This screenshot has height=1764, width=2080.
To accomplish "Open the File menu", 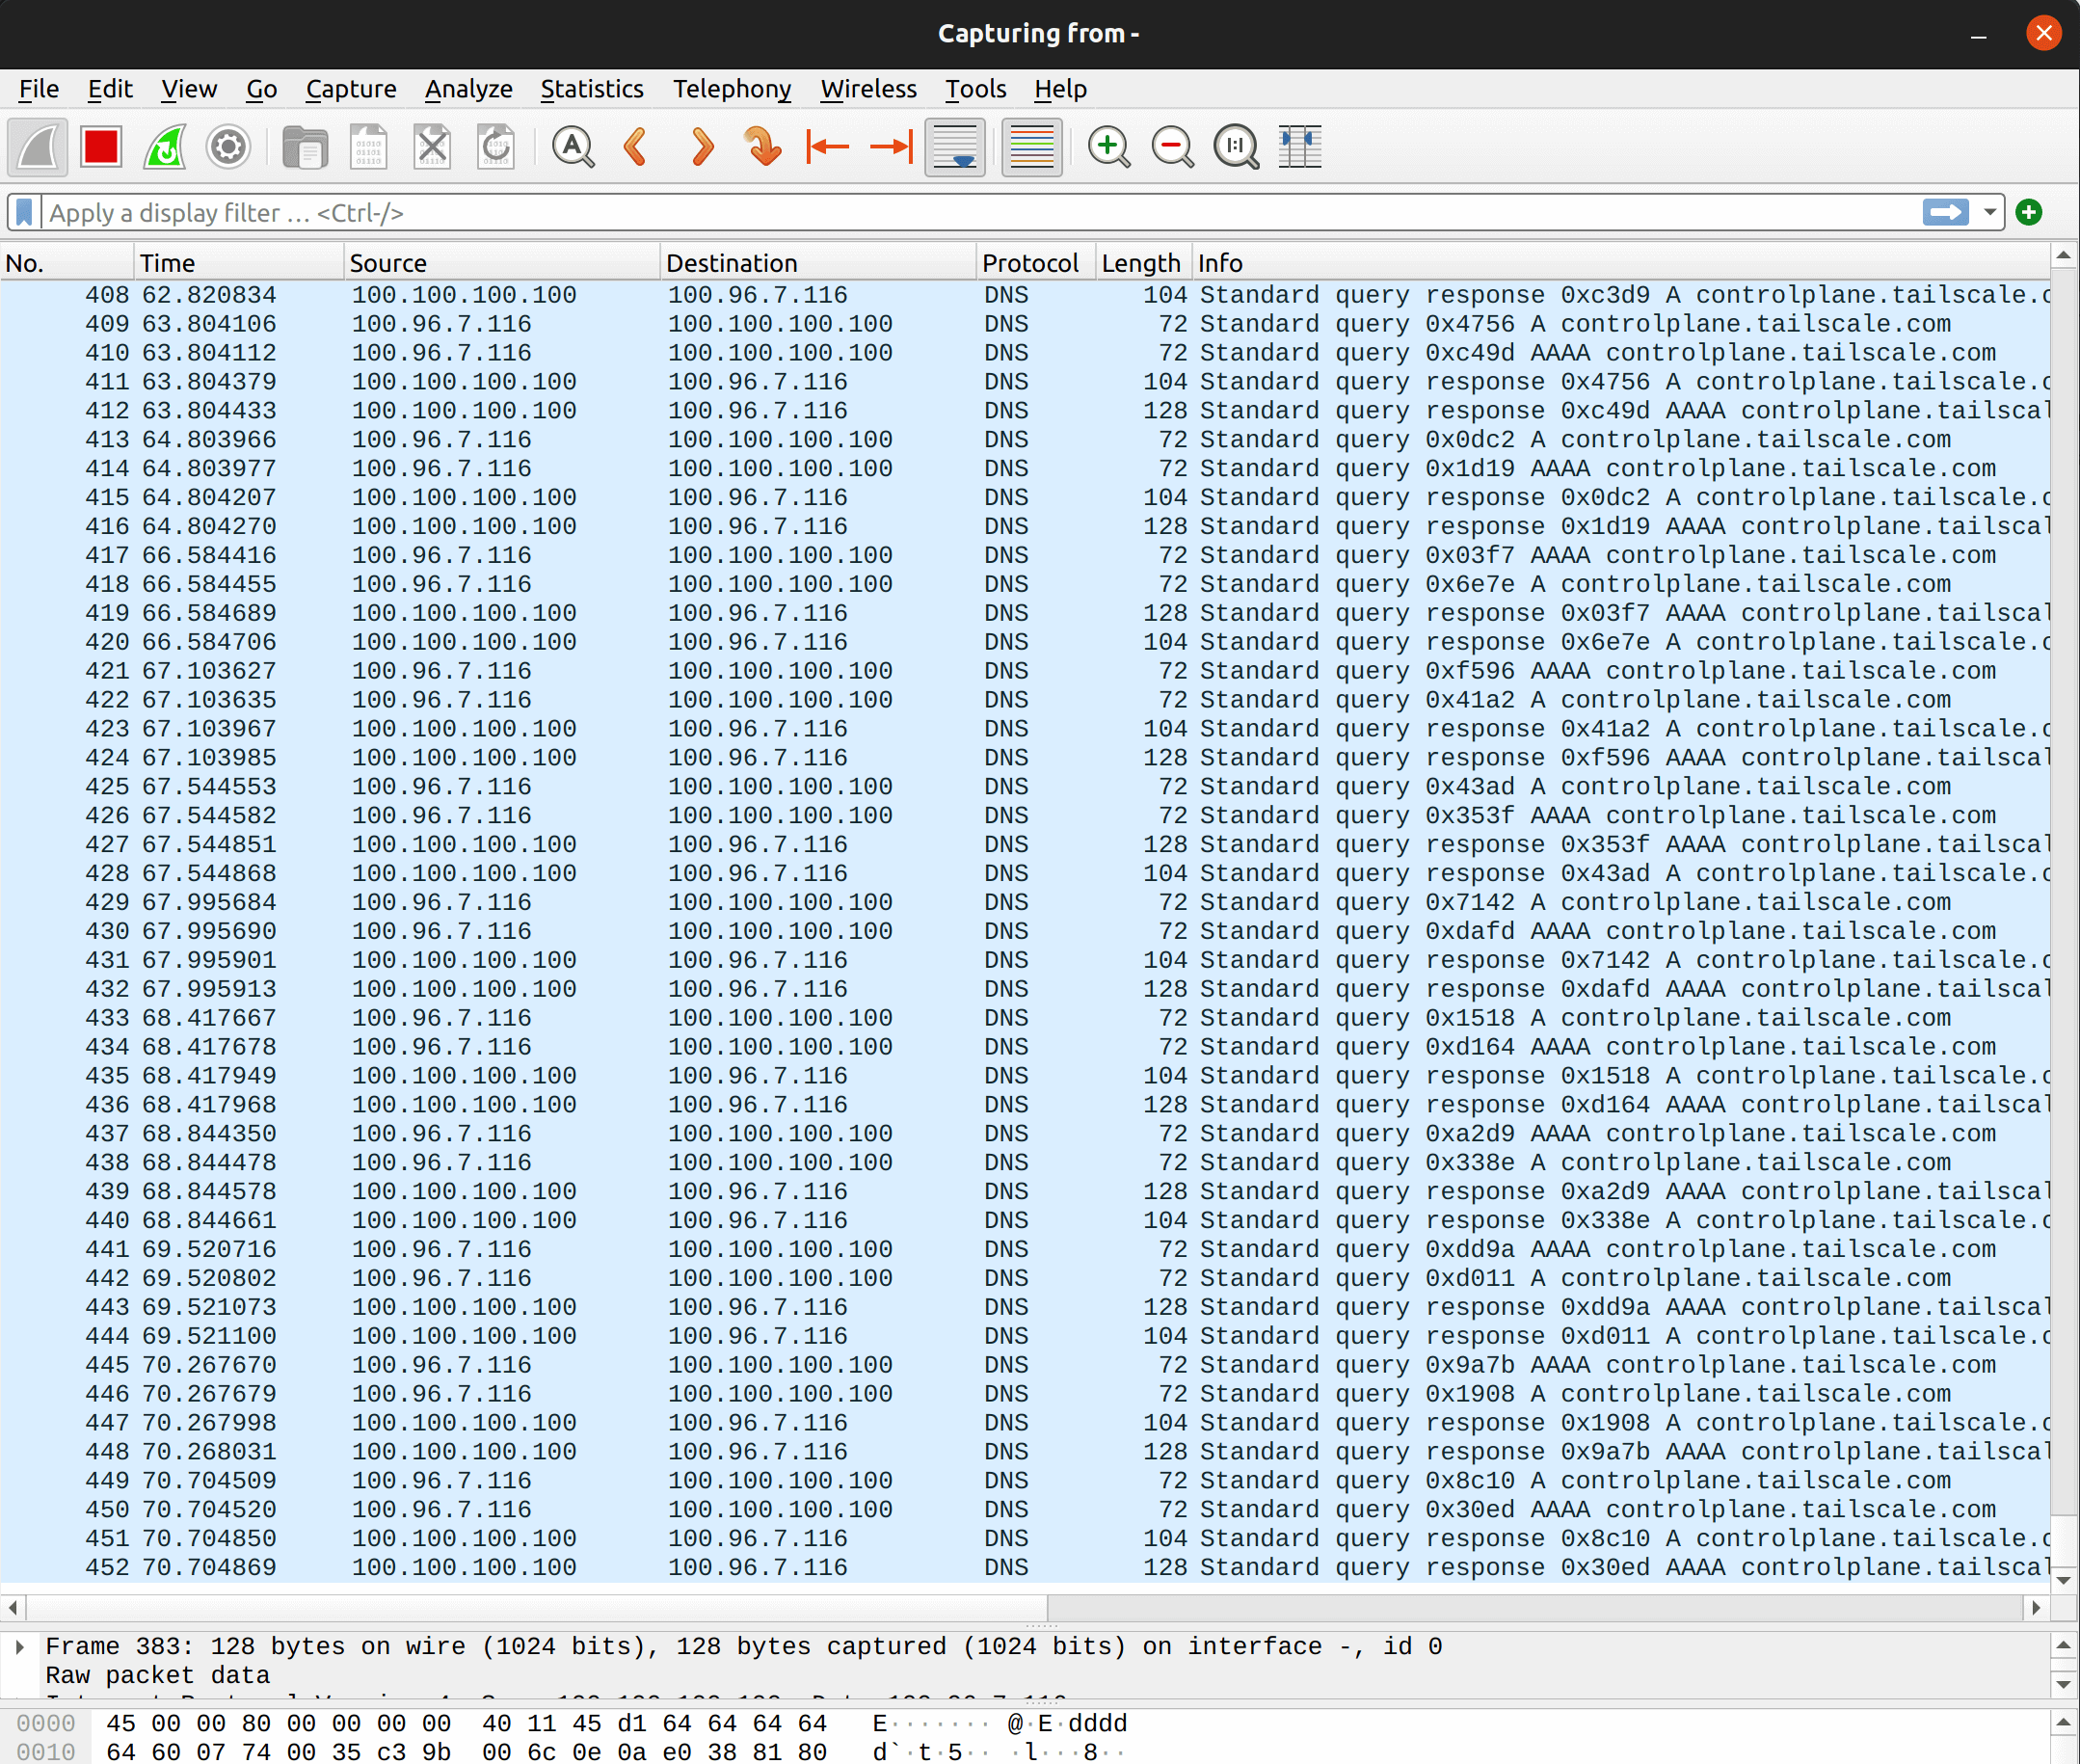I will pos(39,89).
